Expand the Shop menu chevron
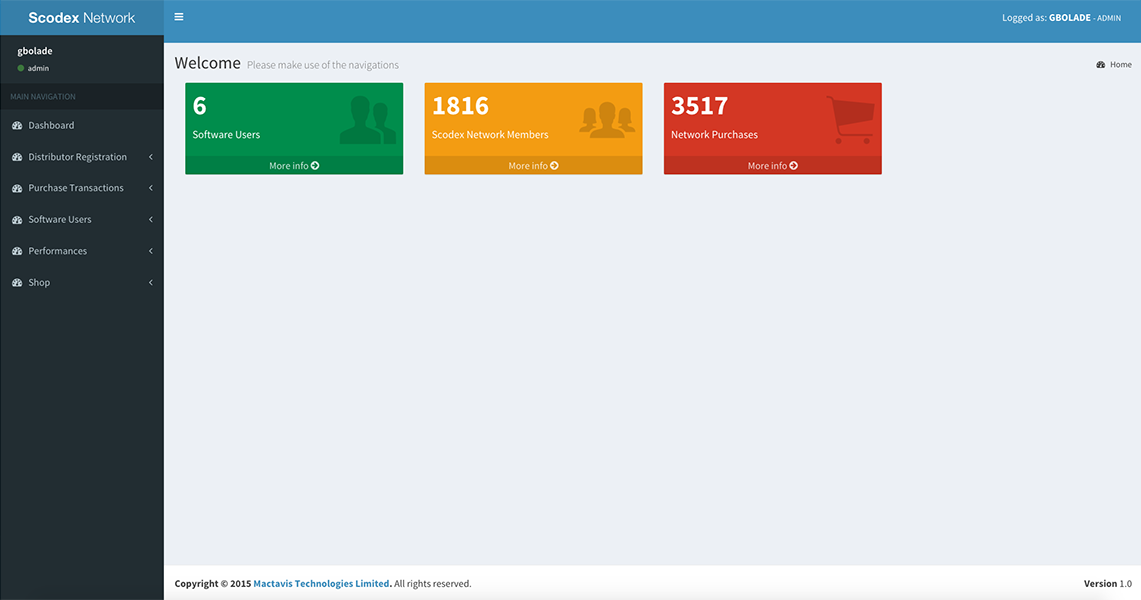The height and width of the screenshot is (600, 1141). tap(150, 283)
